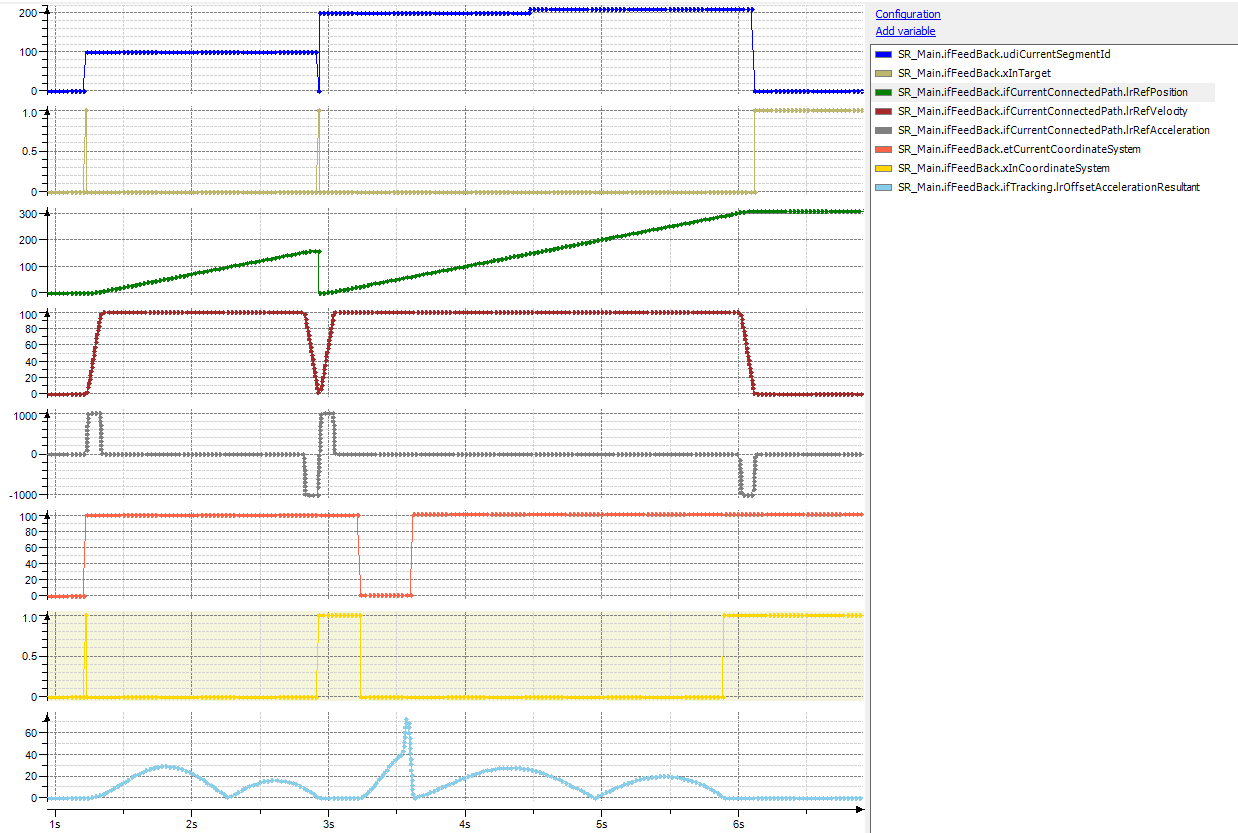
Task: Select the lrRefAcceleration legend entry
Action: point(1054,130)
